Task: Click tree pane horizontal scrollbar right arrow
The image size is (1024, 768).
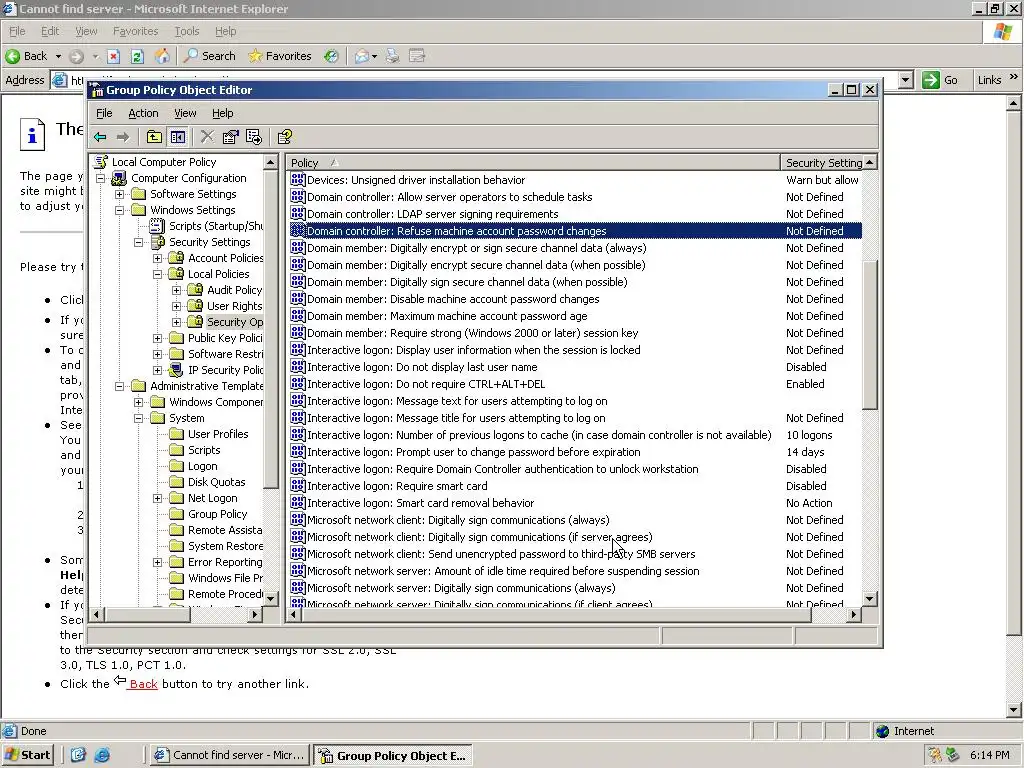Action: (x=255, y=615)
